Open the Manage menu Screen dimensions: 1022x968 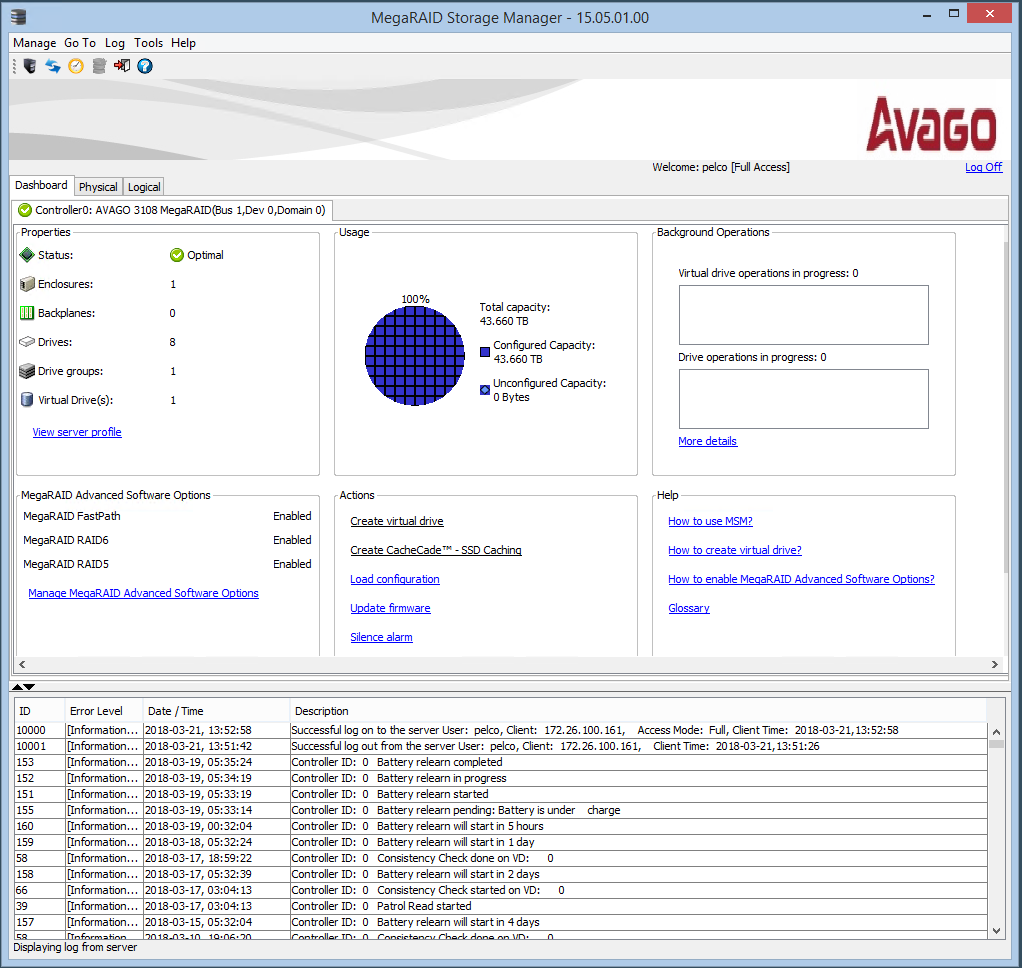point(34,43)
